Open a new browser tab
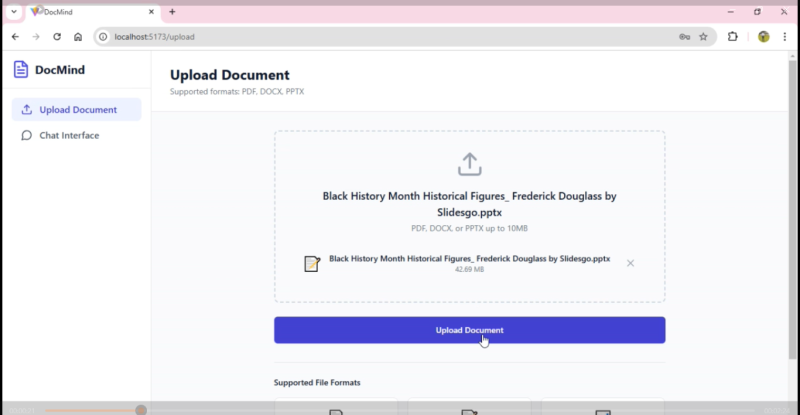800x415 pixels. coord(172,12)
